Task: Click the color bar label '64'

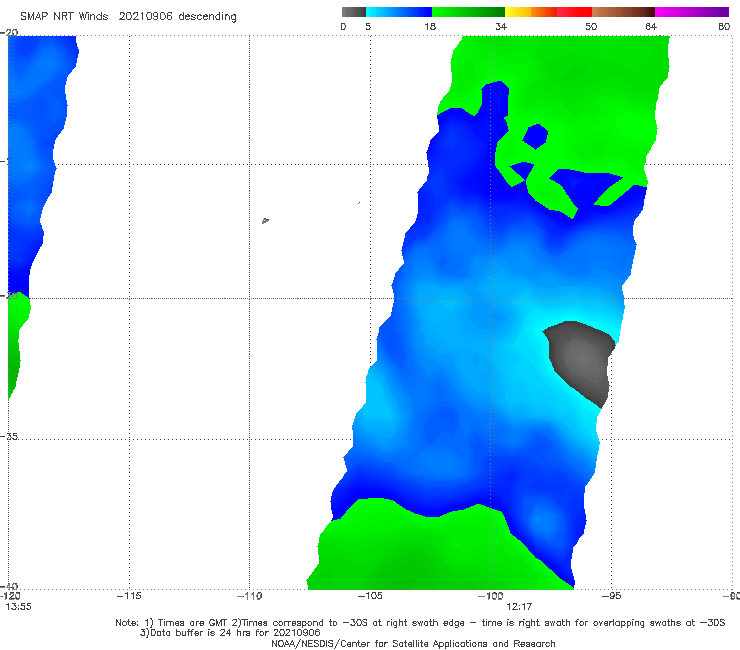Action: click(x=651, y=27)
